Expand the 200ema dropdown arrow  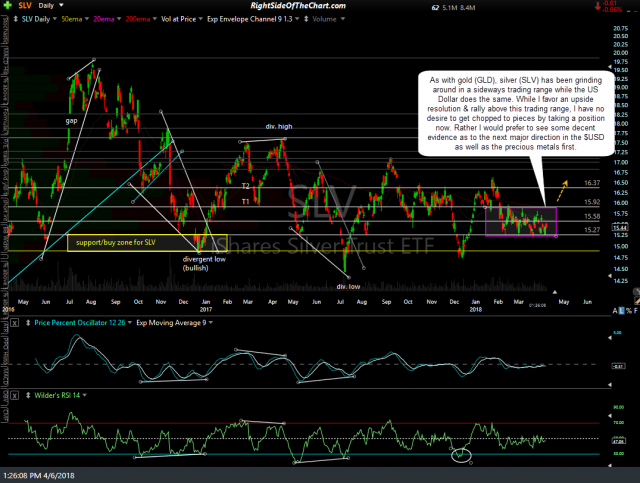(x=154, y=19)
